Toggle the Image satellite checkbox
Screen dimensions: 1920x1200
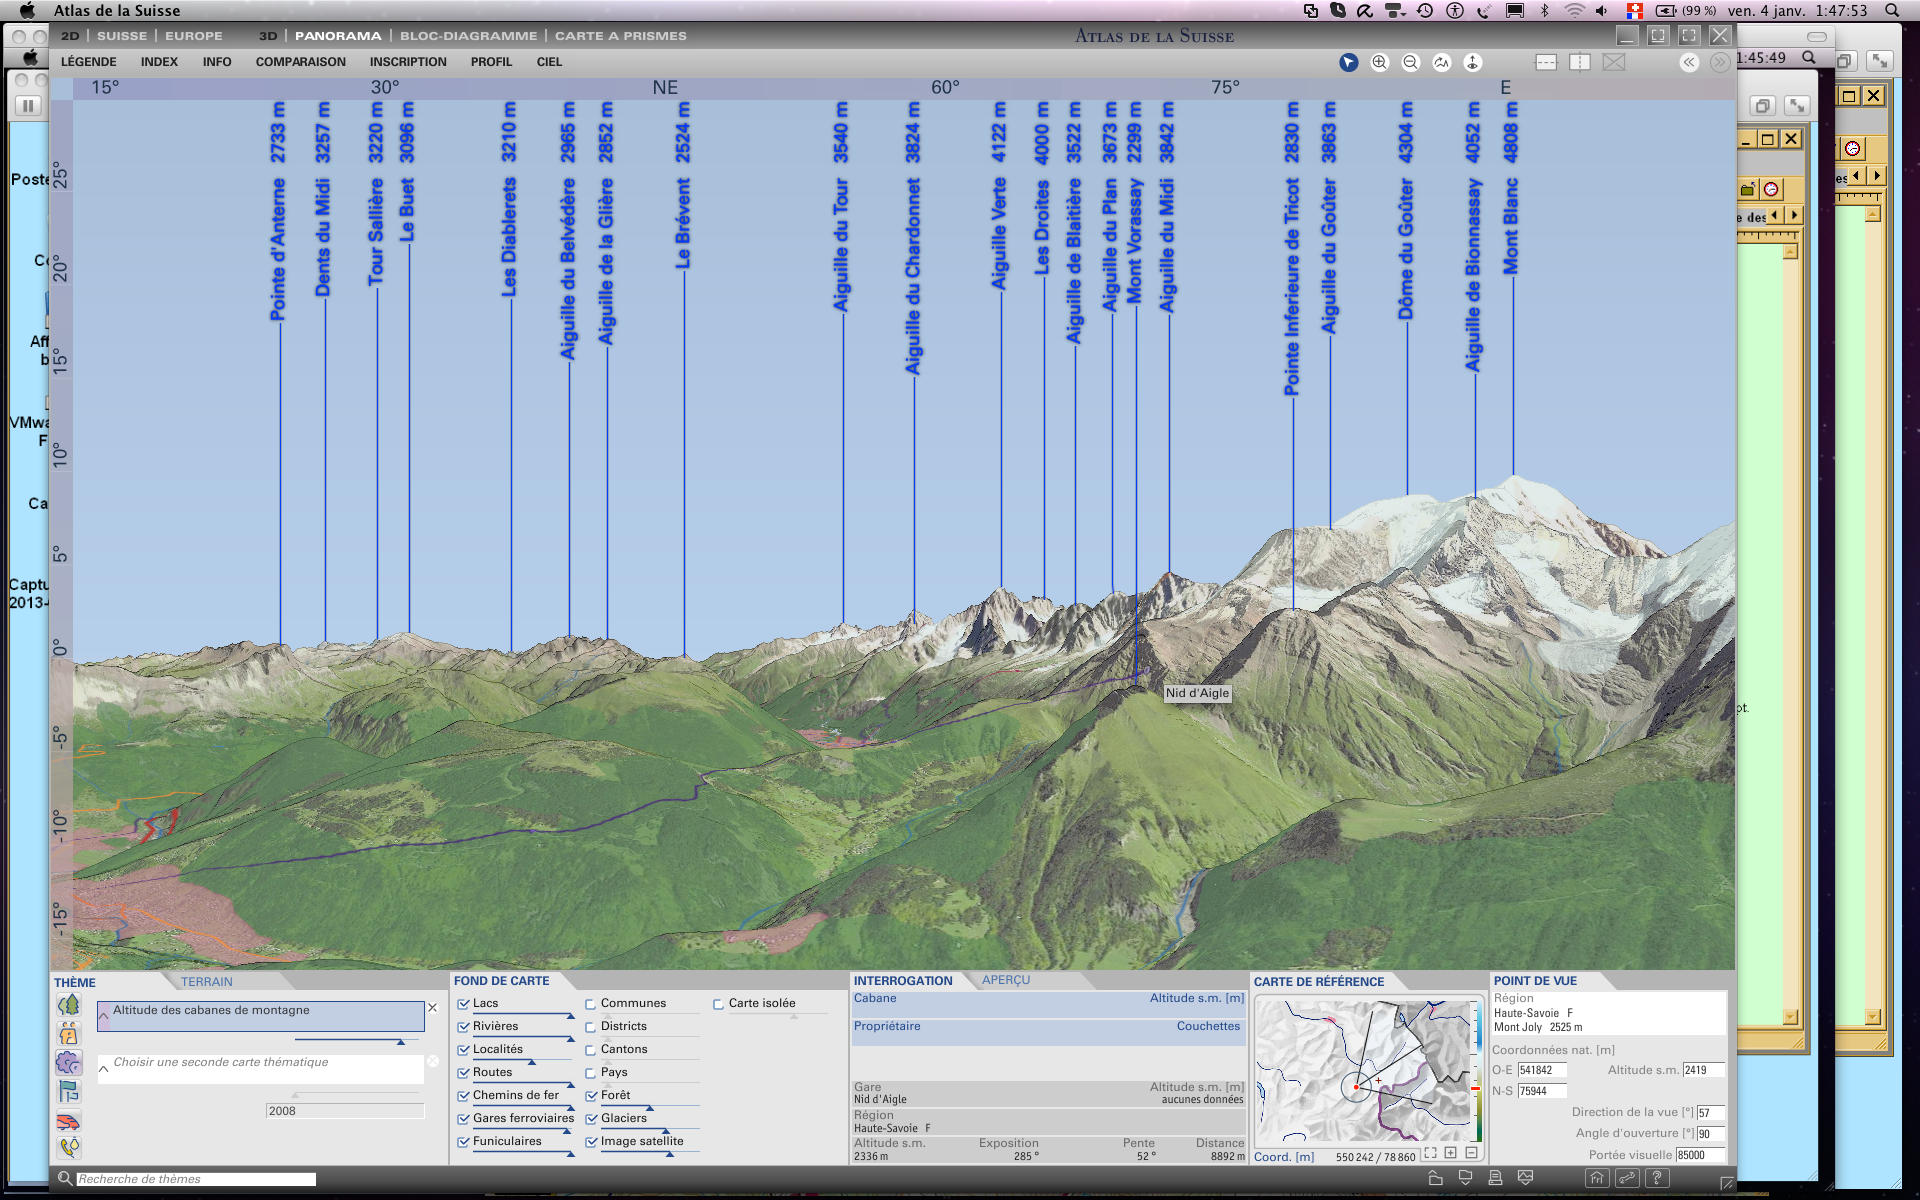[591, 1142]
